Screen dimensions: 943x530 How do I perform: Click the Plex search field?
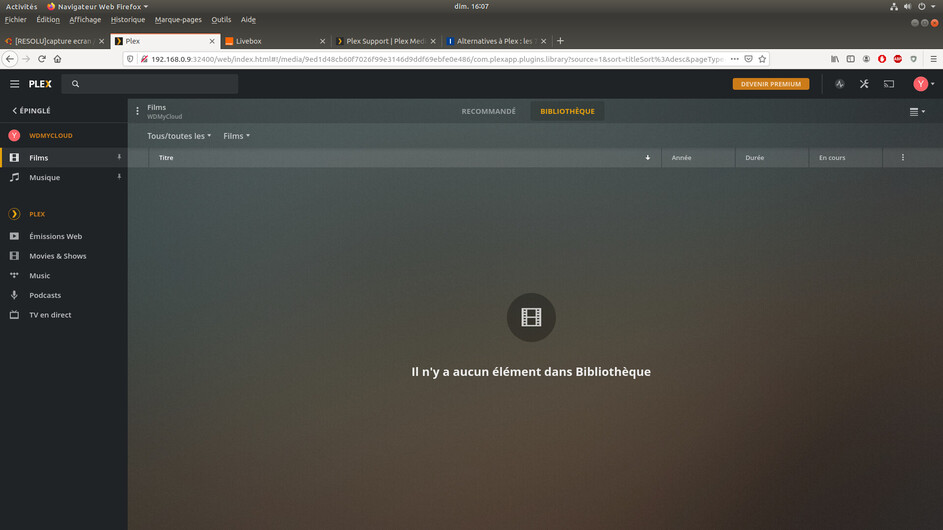150,84
